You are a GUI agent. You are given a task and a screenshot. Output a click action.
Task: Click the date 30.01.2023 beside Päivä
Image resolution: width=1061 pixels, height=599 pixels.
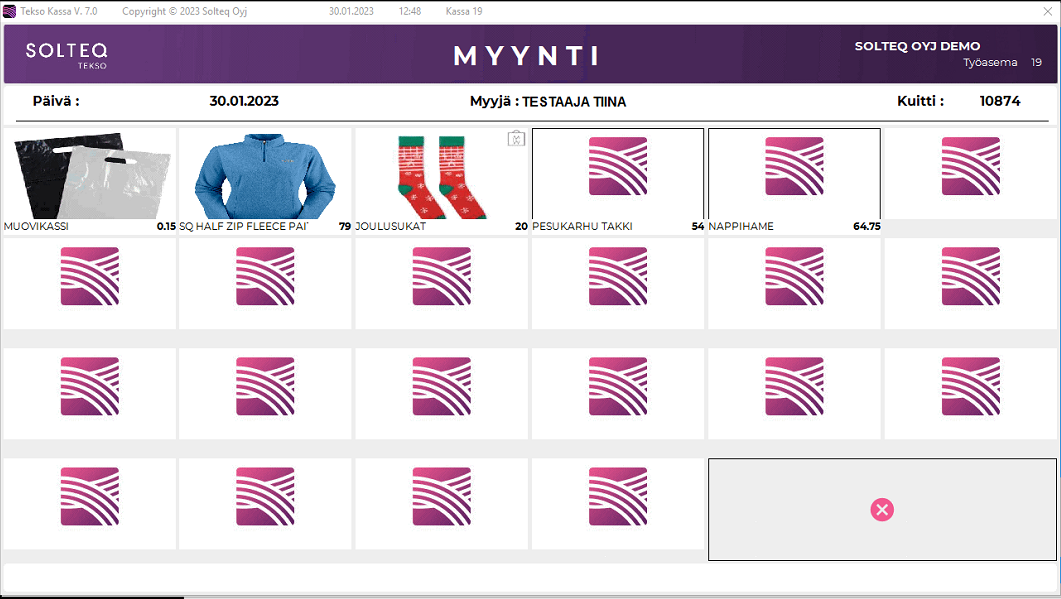pyautogui.click(x=244, y=101)
